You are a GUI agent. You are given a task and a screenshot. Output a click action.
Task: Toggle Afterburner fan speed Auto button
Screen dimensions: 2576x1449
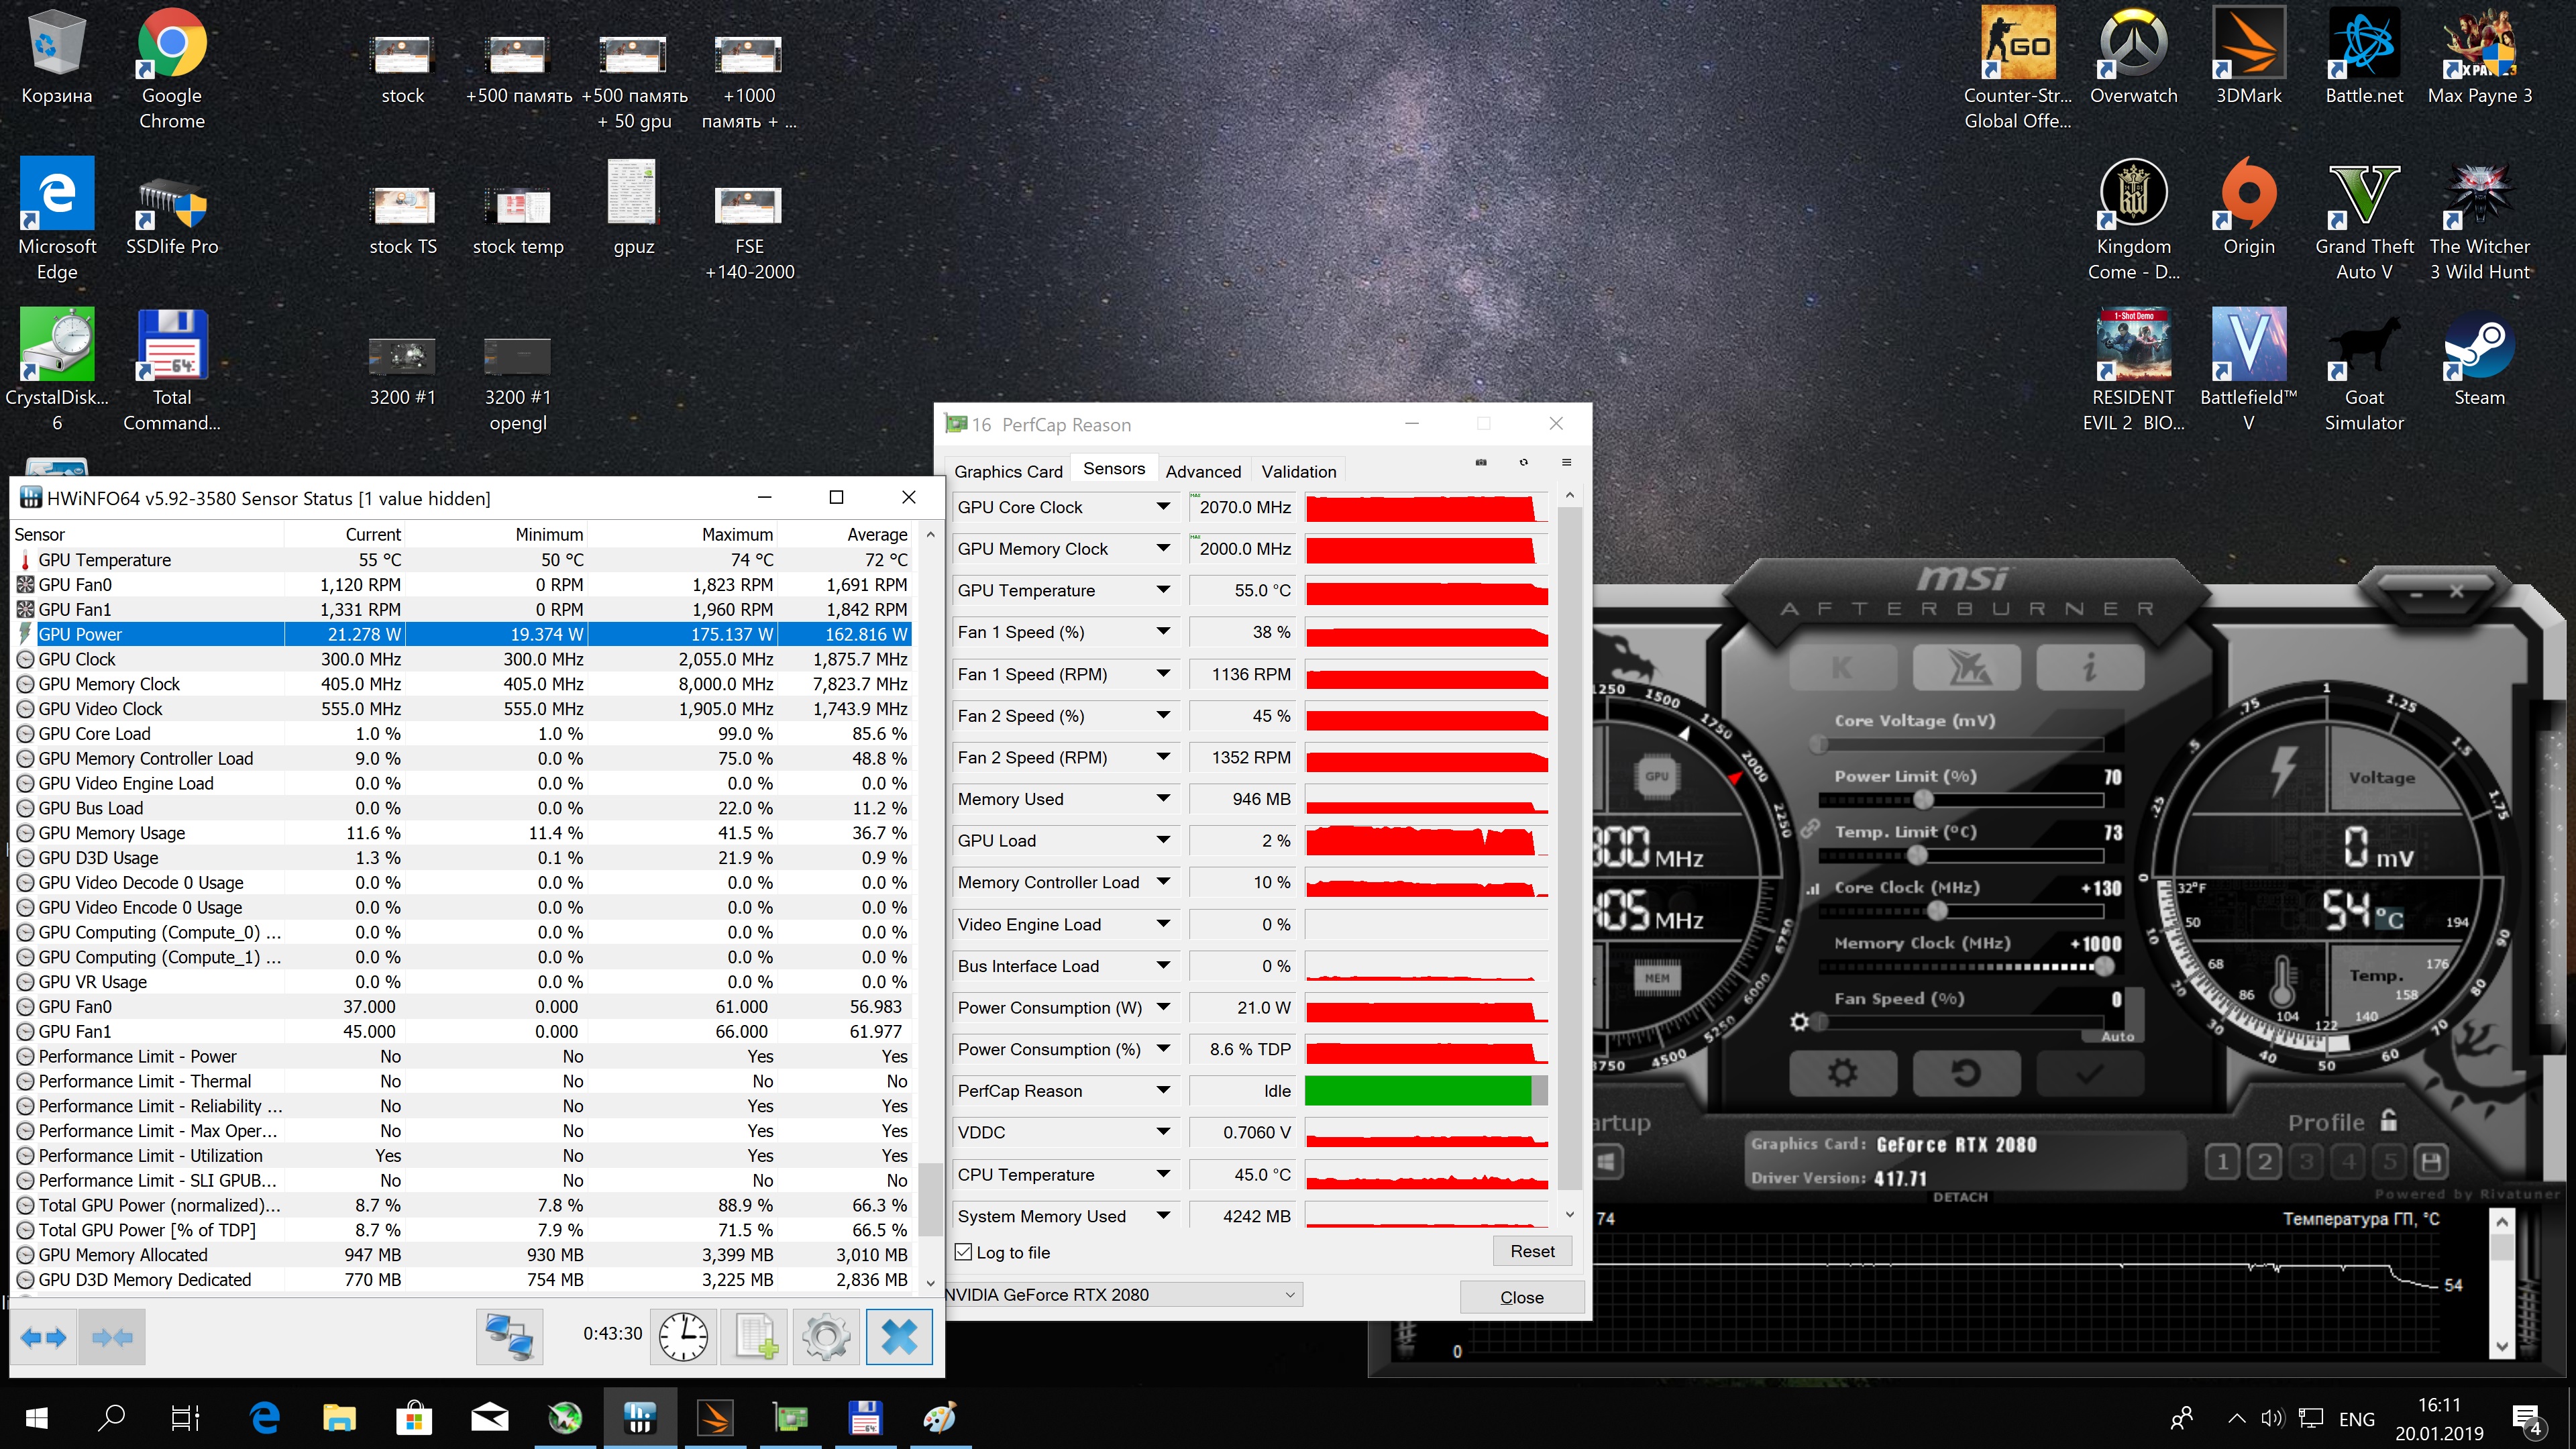[x=2117, y=1037]
